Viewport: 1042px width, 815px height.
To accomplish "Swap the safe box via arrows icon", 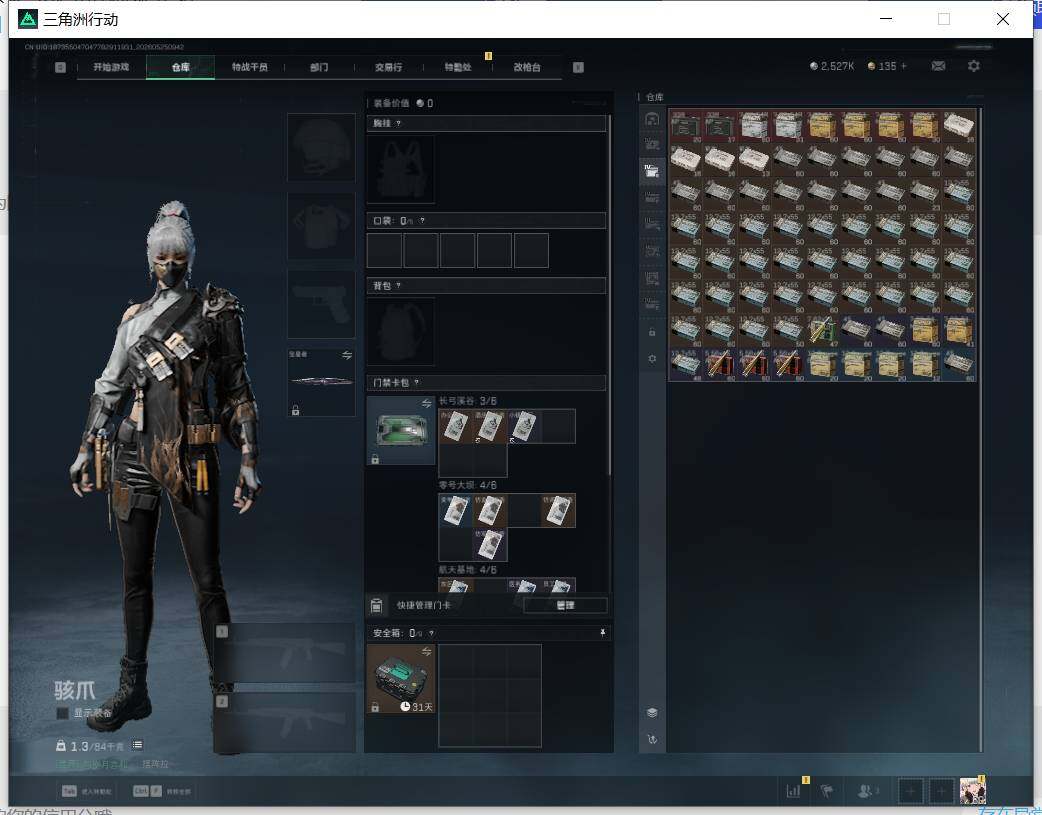I will pos(427,651).
